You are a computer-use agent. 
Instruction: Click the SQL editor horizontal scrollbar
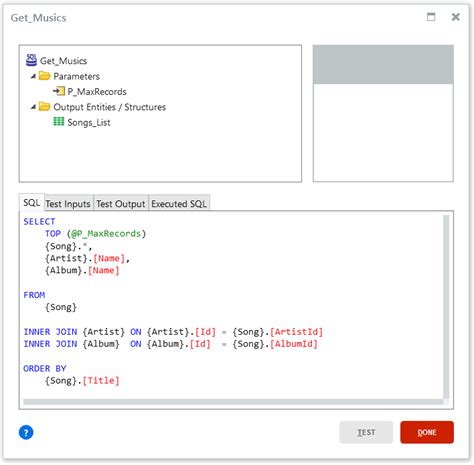pyautogui.click(x=233, y=402)
